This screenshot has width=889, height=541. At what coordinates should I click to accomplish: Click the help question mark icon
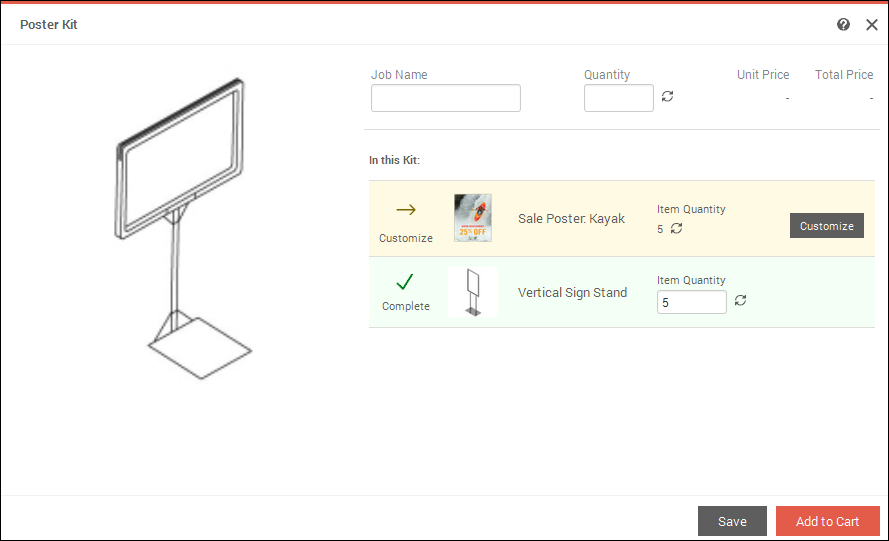(843, 24)
